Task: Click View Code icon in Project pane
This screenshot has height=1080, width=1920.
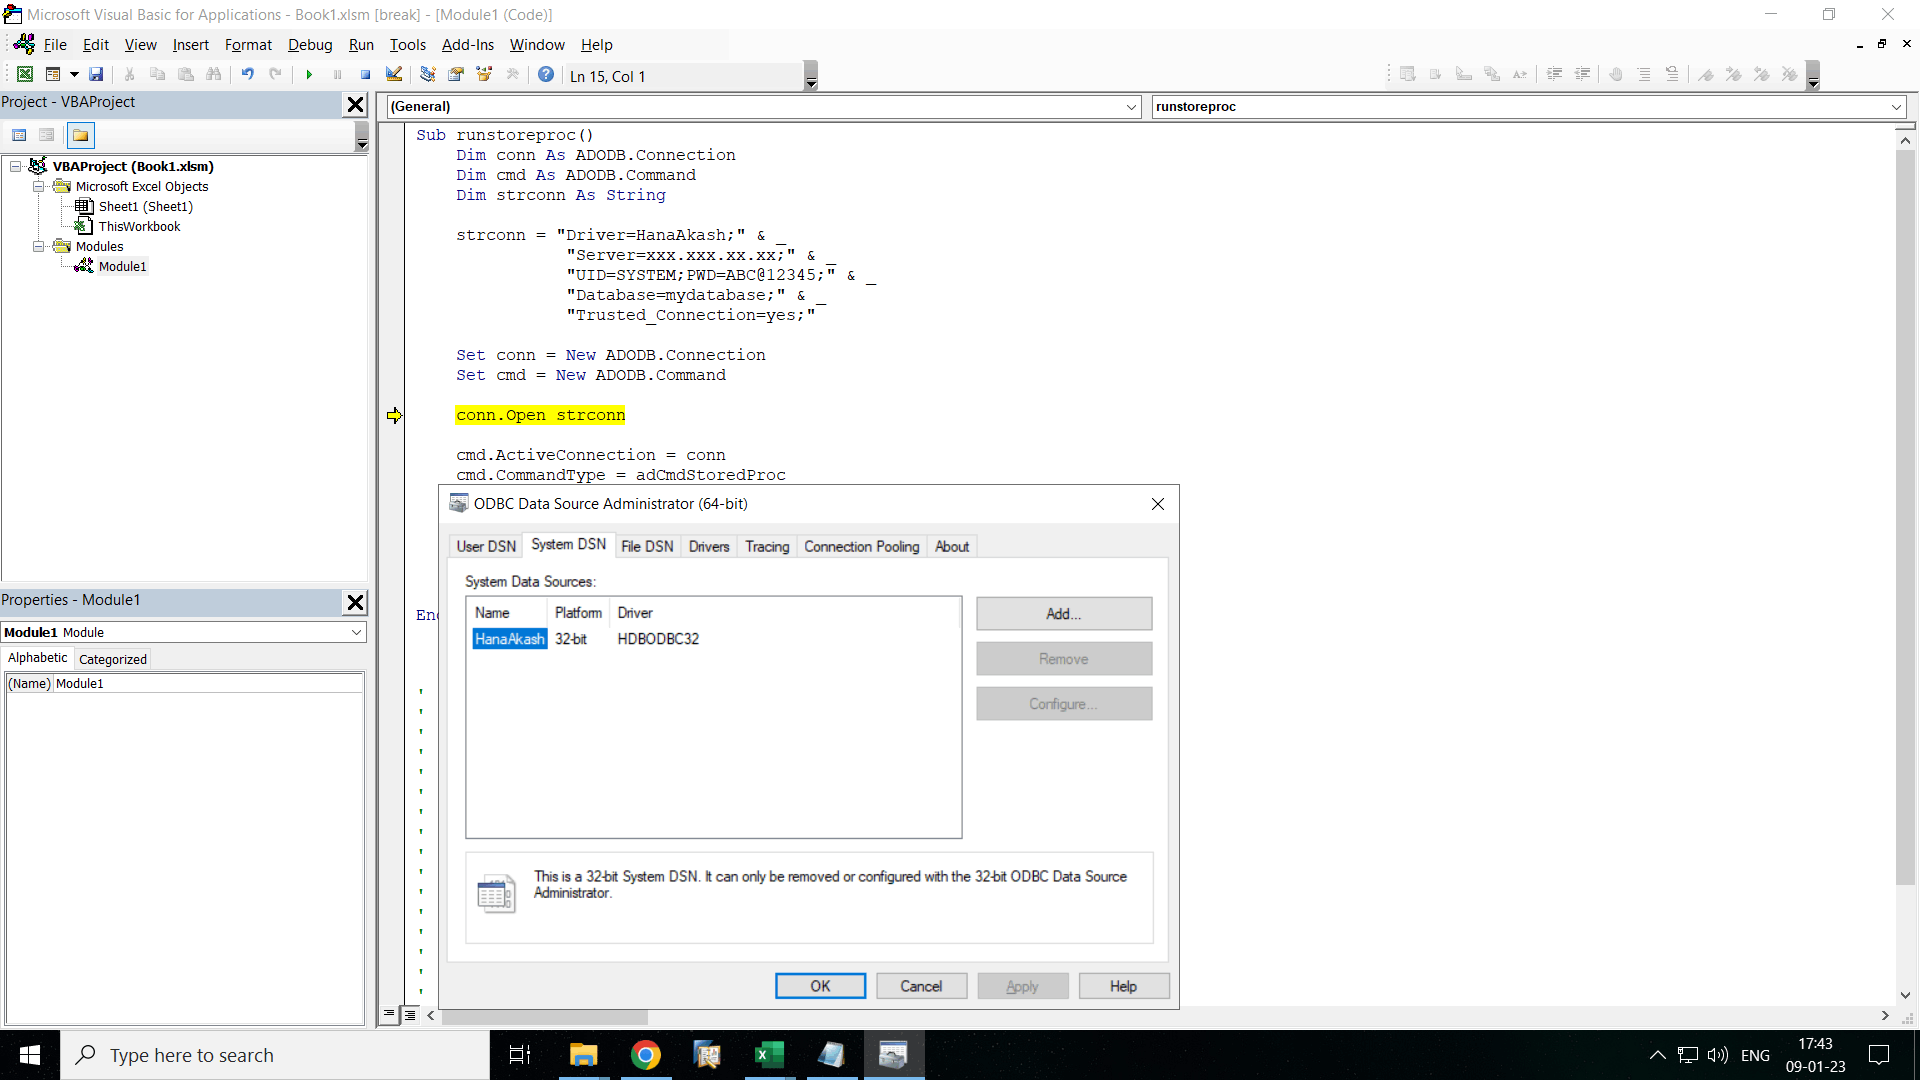Action: [19, 136]
